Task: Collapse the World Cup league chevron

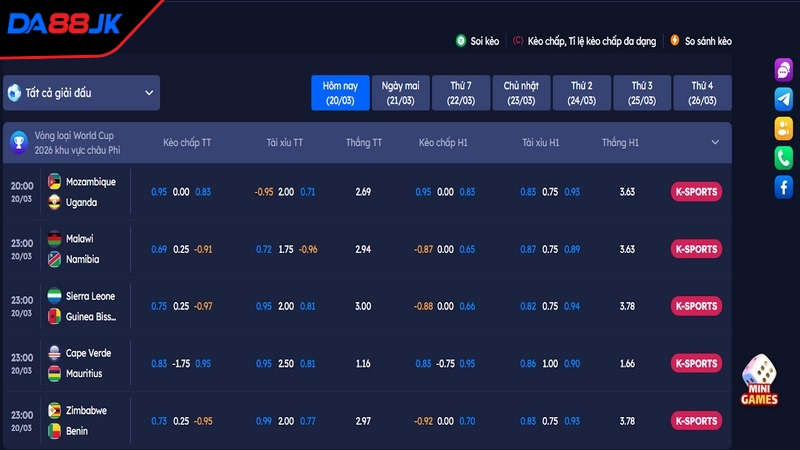Action: click(715, 143)
